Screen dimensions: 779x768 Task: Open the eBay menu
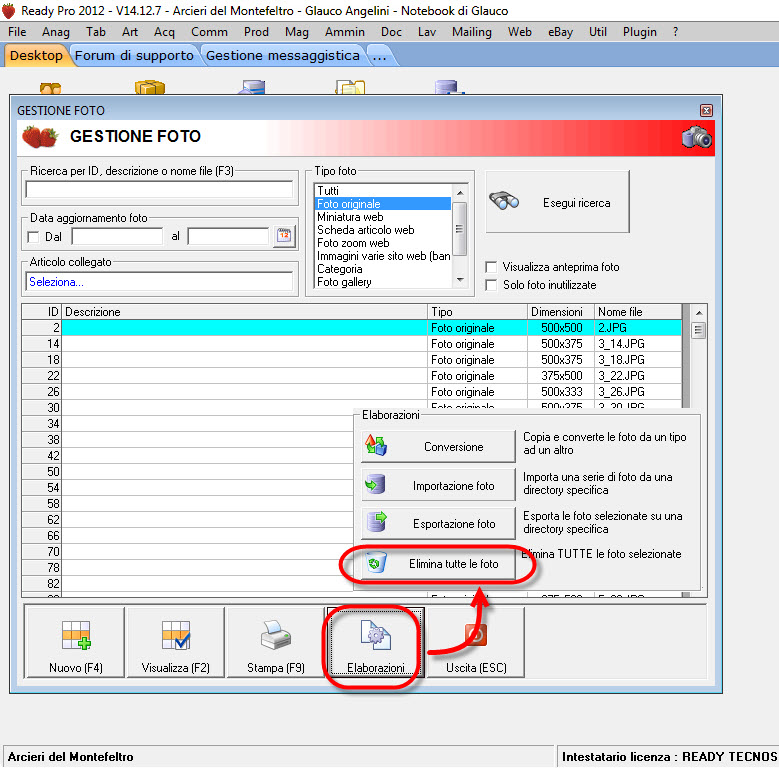pos(560,32)
